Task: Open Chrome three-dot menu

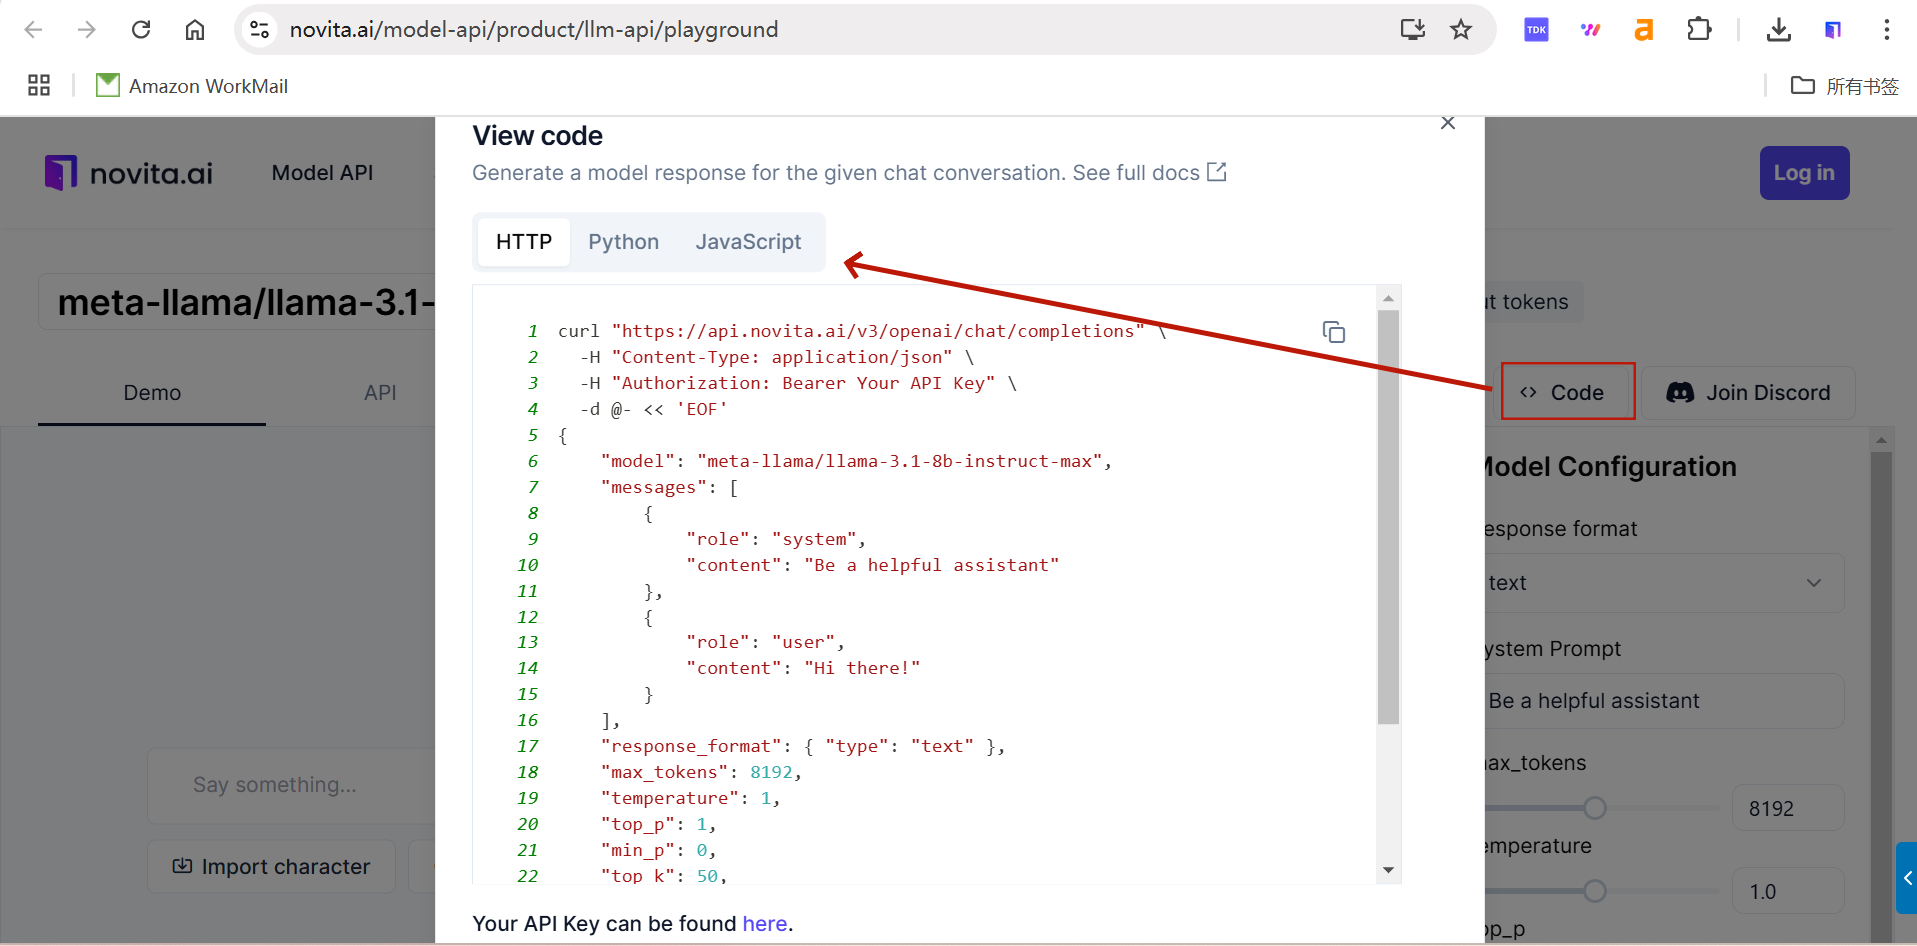Action: point(1887,30)
